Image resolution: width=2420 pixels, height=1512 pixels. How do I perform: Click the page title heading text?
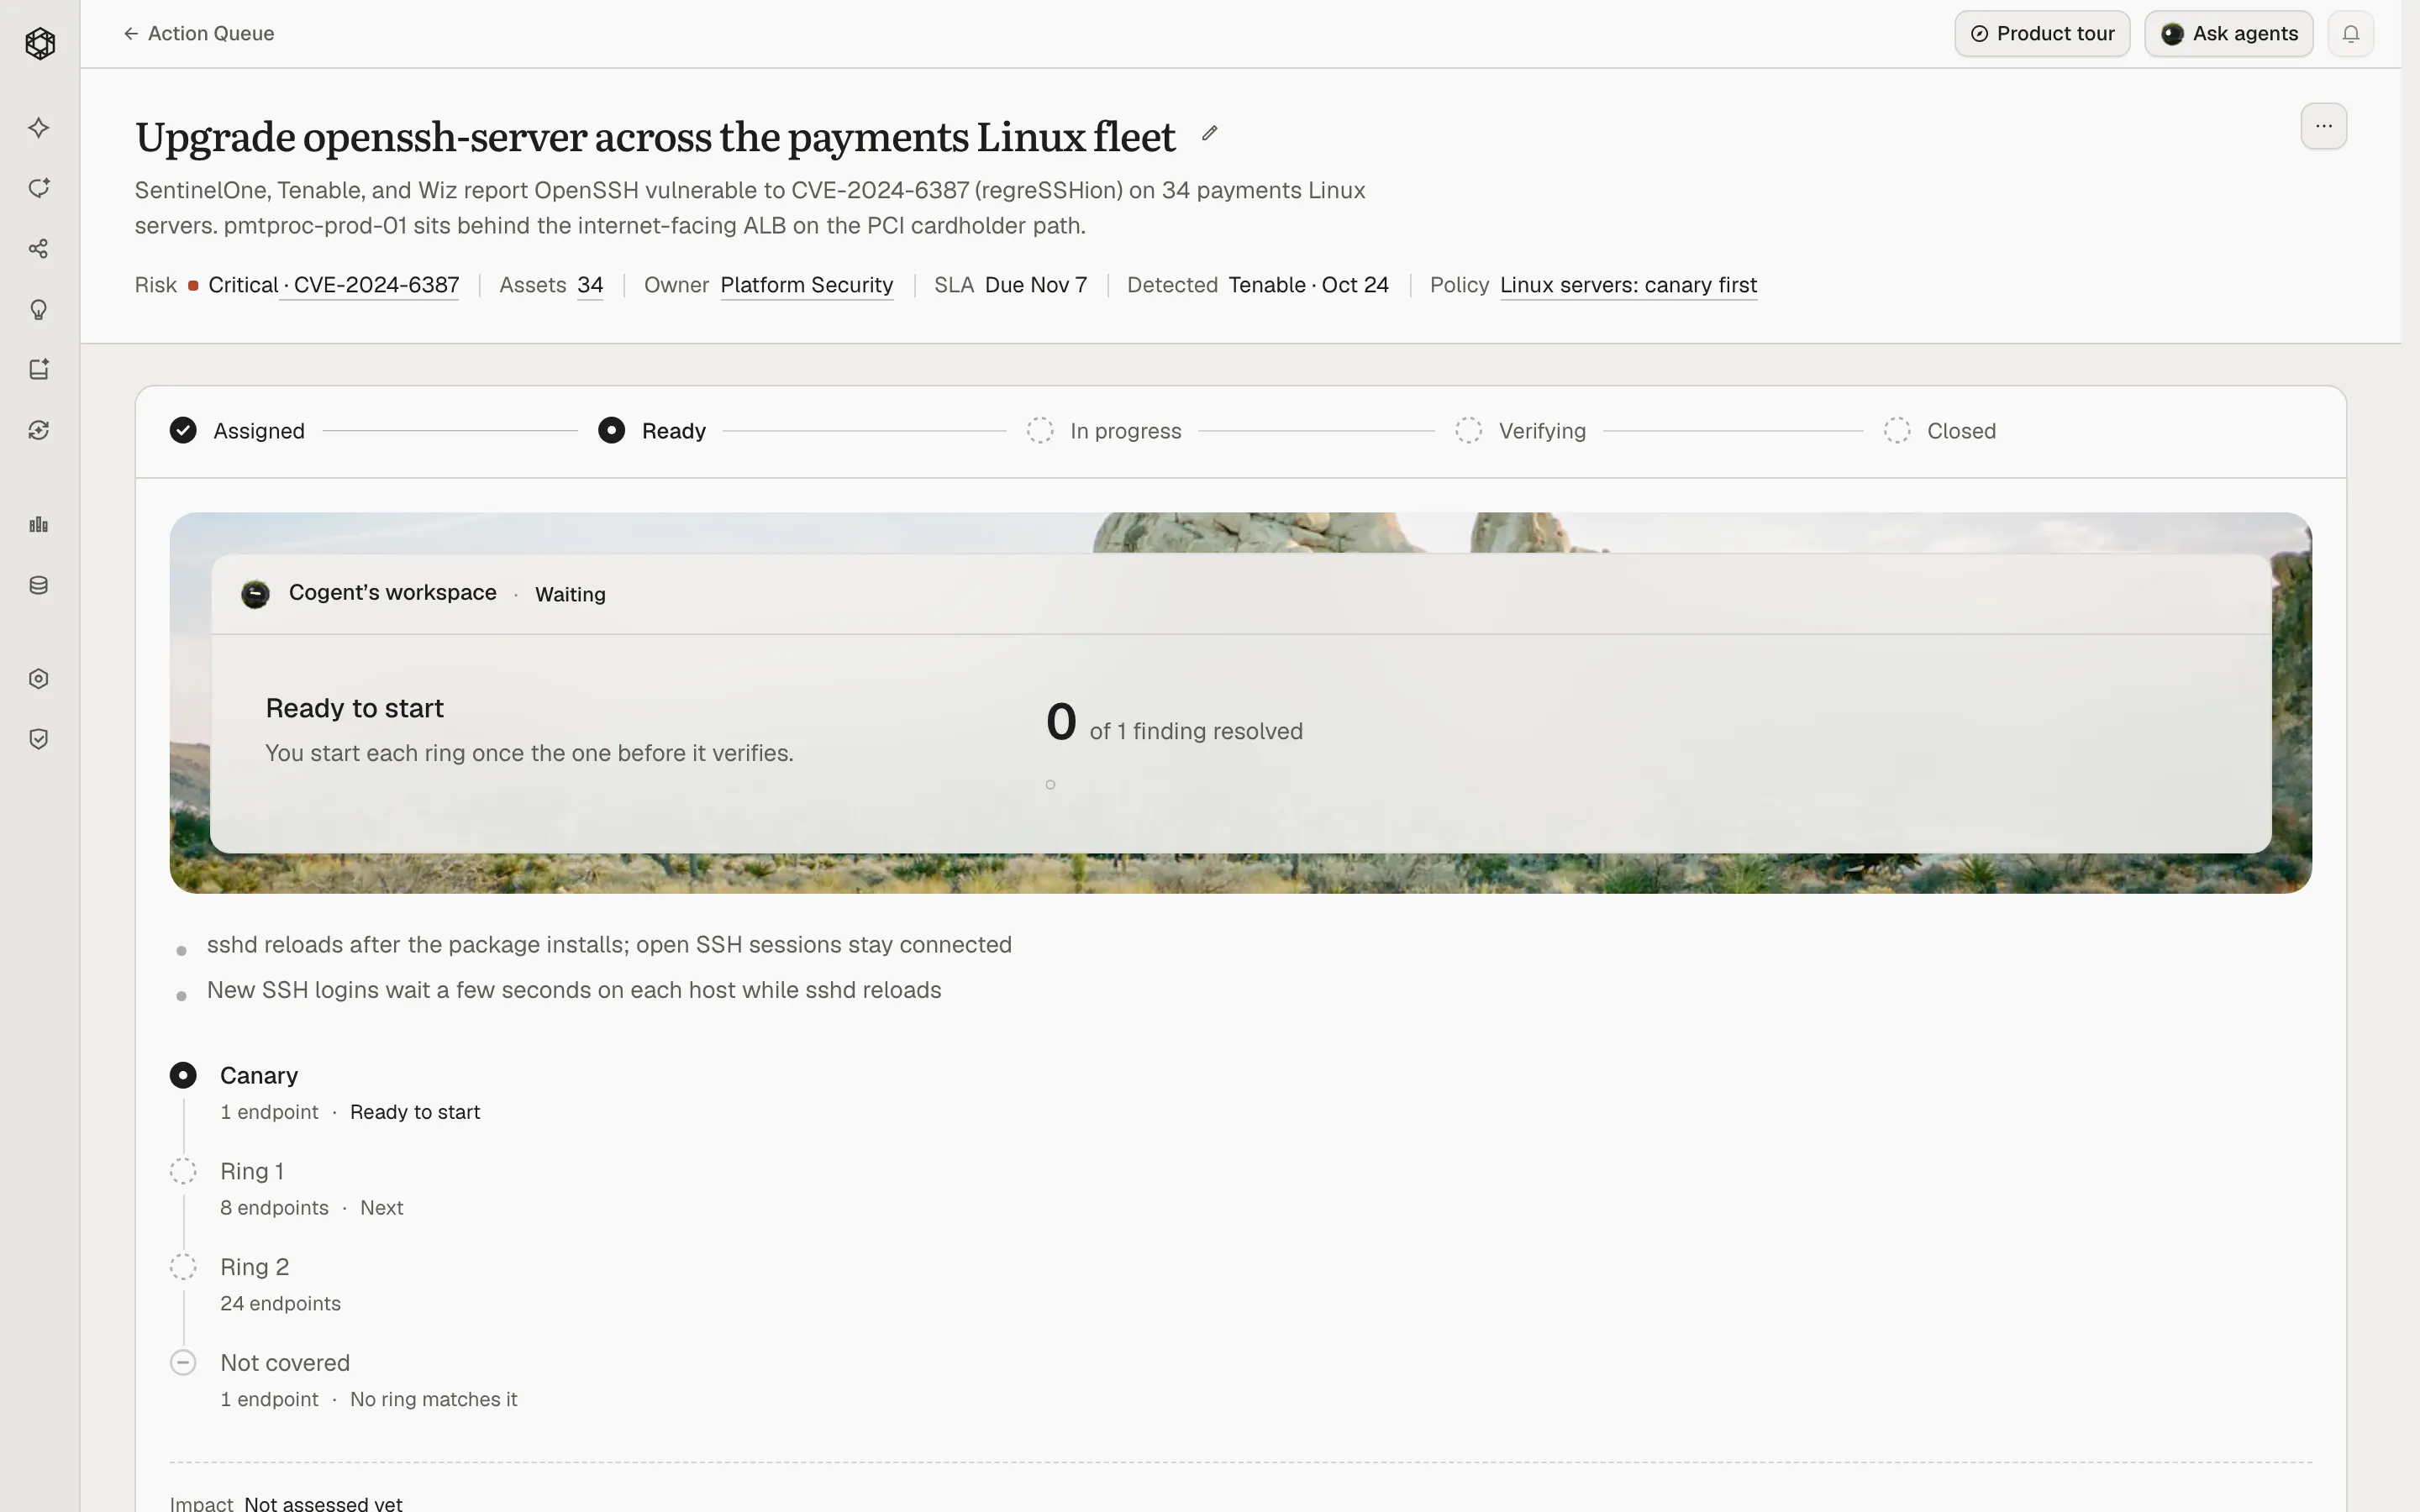tap(655, 137)
